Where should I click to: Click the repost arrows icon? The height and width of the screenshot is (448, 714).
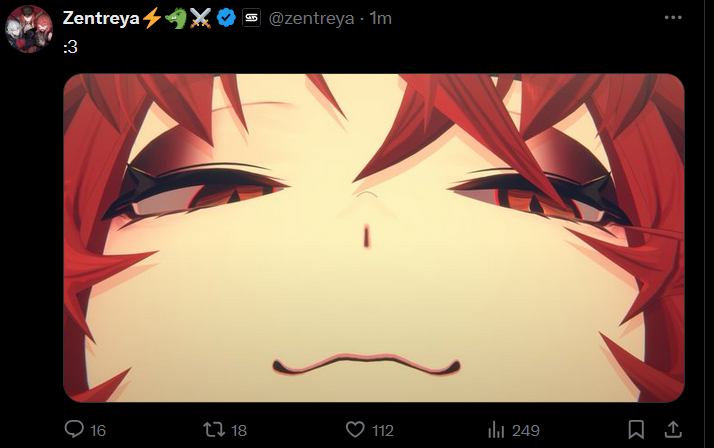click(x=214, y=429)
